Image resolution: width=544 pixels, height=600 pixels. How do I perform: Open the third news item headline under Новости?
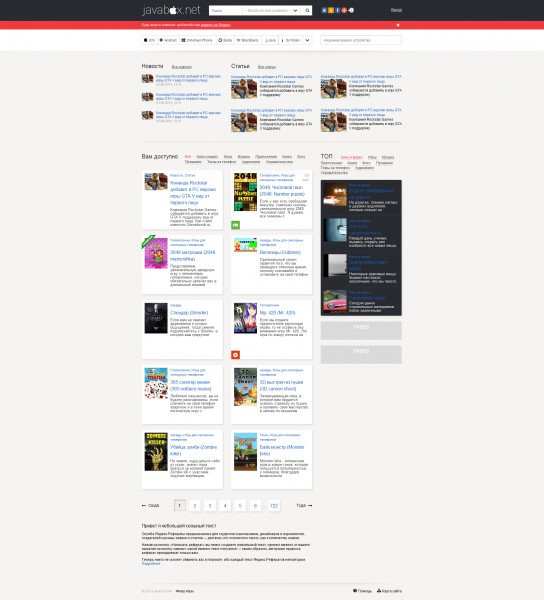188,115
